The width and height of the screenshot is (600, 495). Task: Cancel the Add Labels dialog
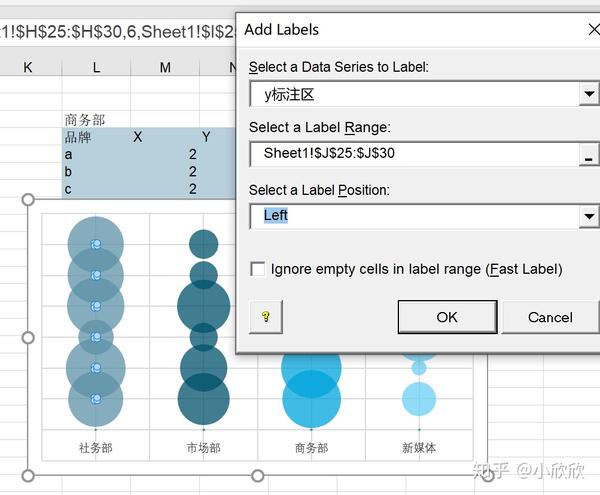pyautogui.click(x=550, y=317)
